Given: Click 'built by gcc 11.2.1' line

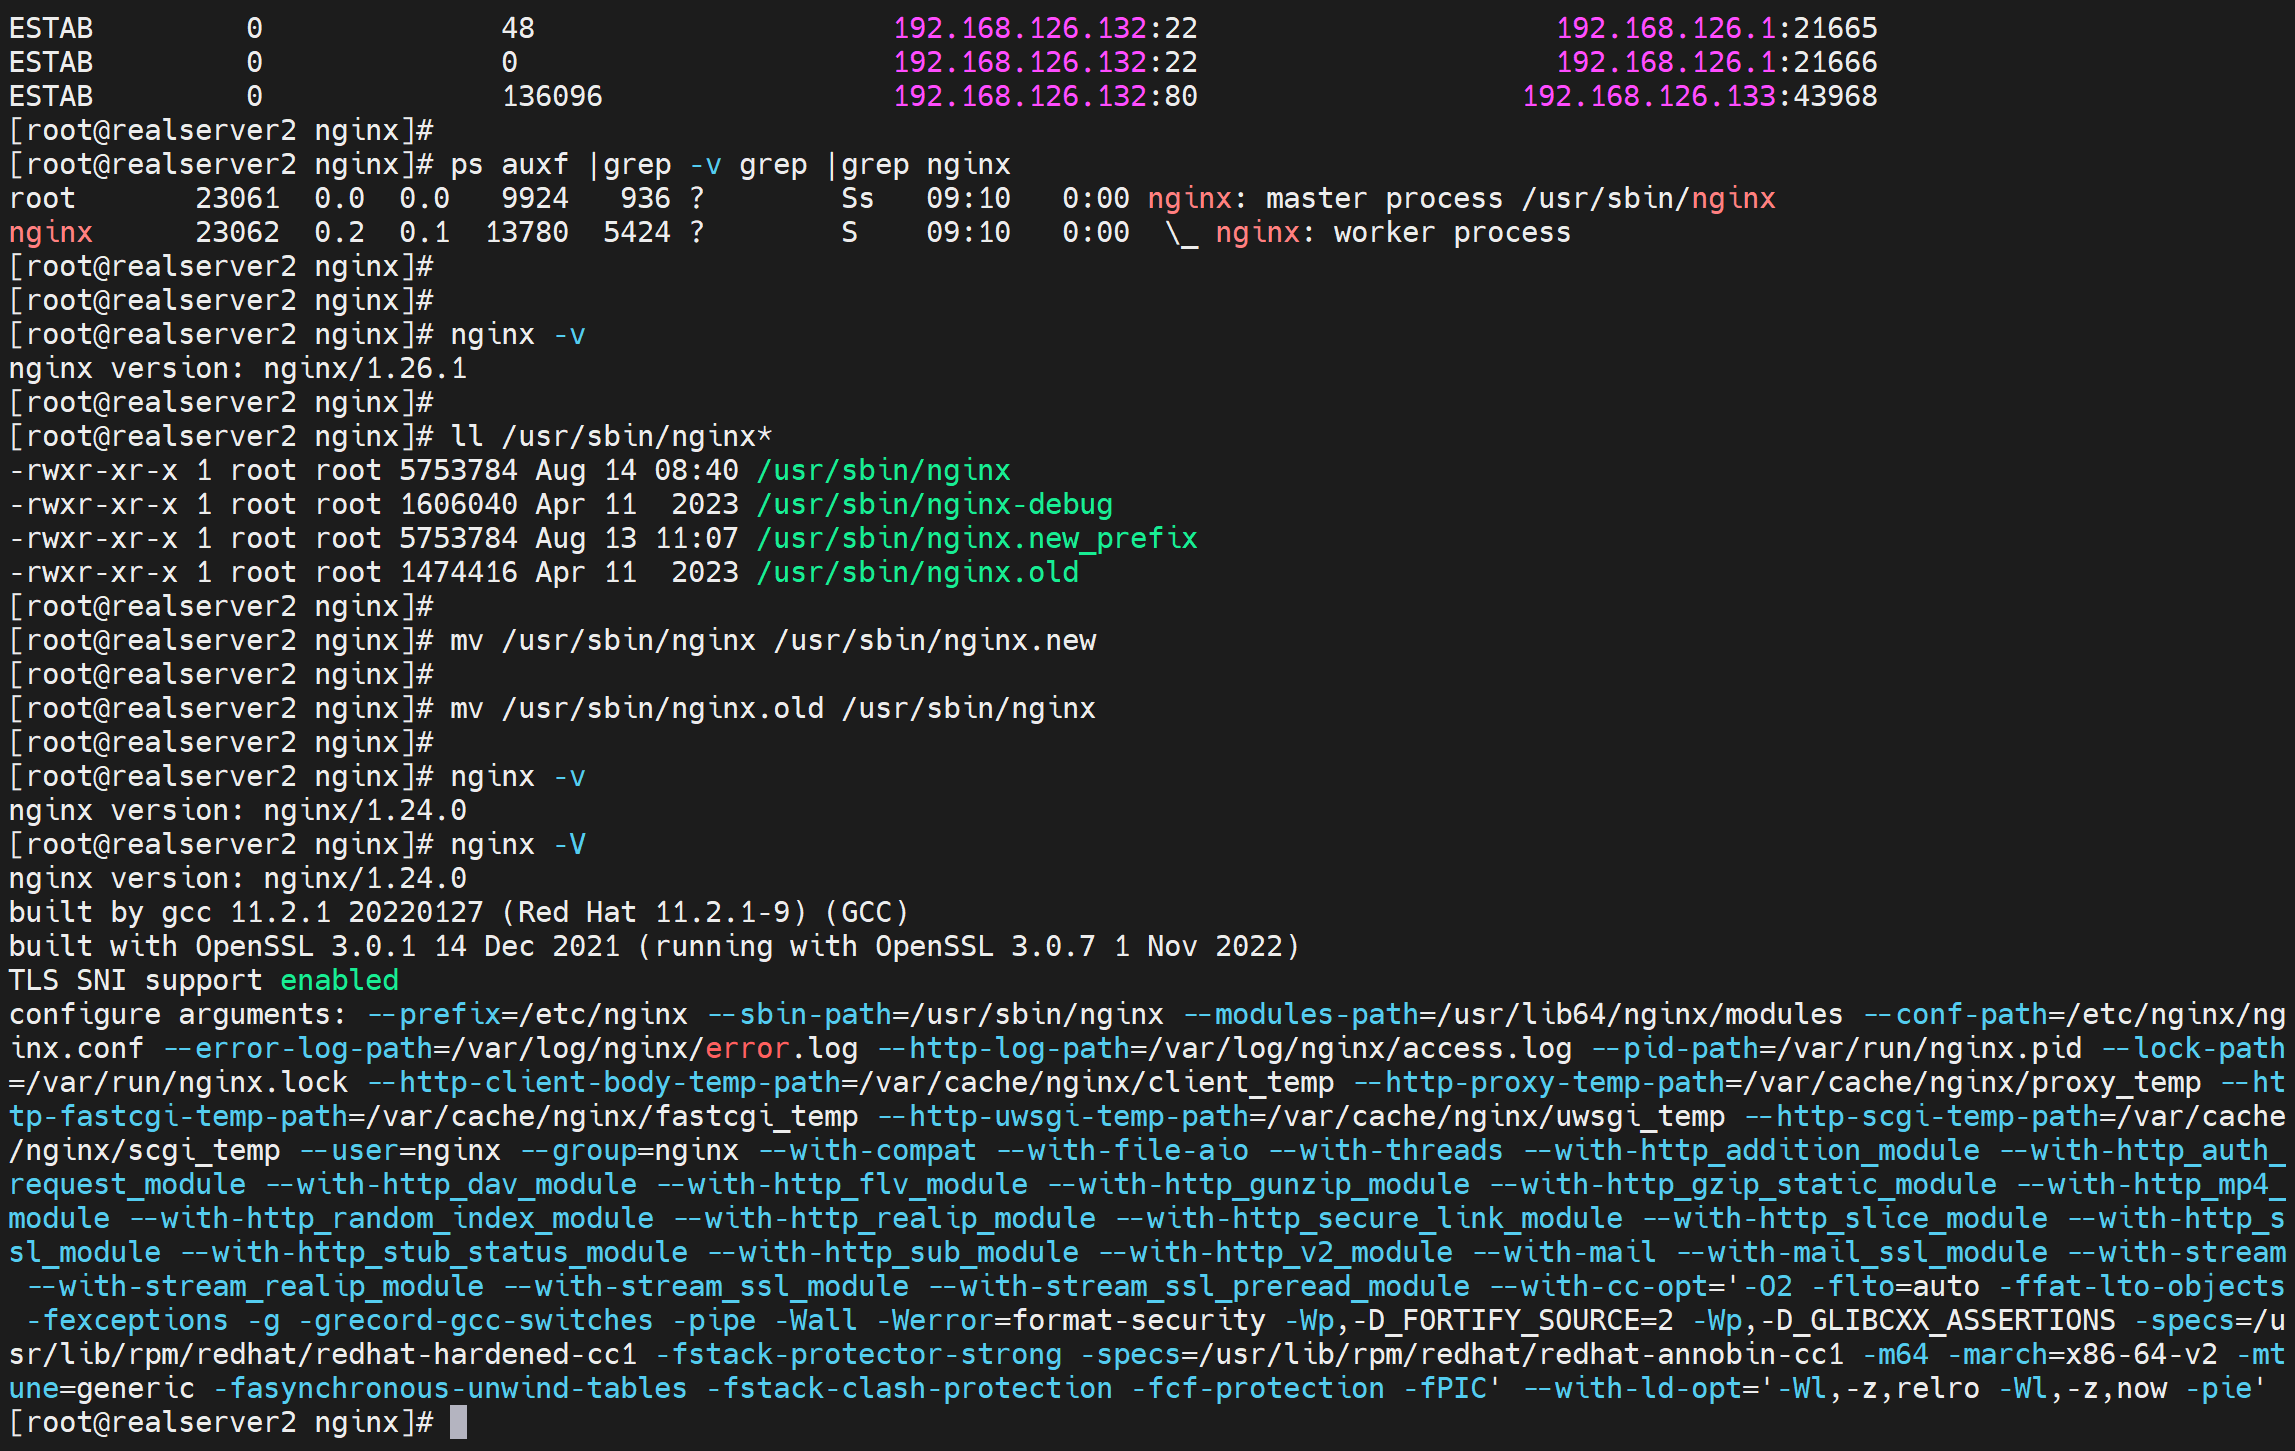Looking at the screenshot, I should (457, 912).
